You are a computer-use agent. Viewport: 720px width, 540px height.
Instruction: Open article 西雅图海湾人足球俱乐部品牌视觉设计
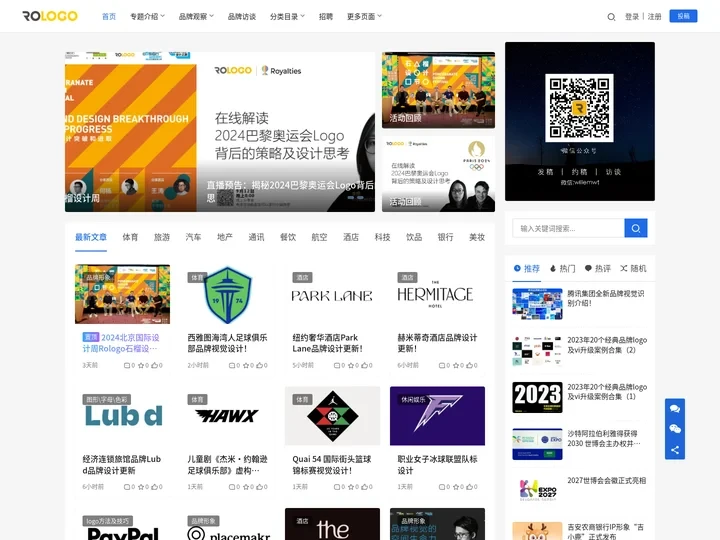[227, 343]
